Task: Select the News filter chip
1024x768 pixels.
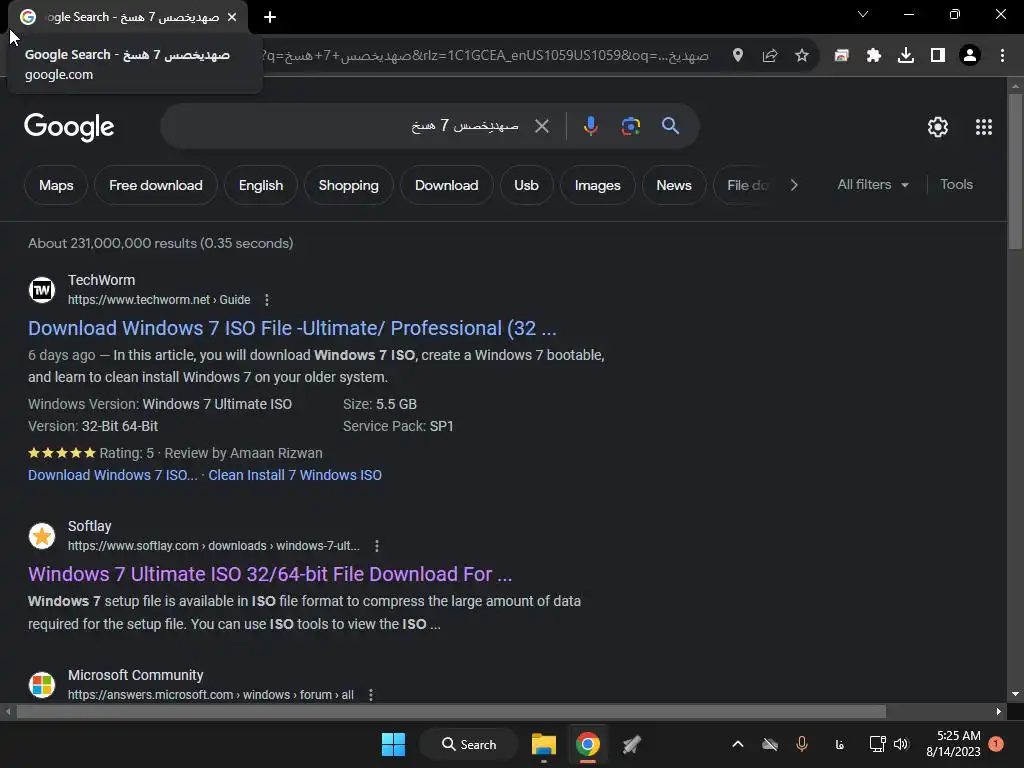Action: click(674, 185)
